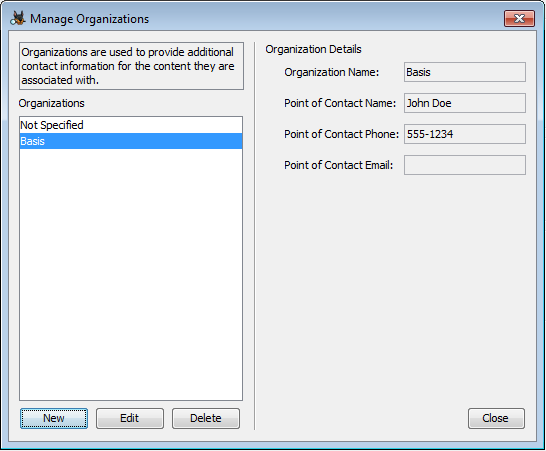This screenshot has height=451, width=546.
Task: Click the Autopsy dog icon in title bar
Action: 18,18
